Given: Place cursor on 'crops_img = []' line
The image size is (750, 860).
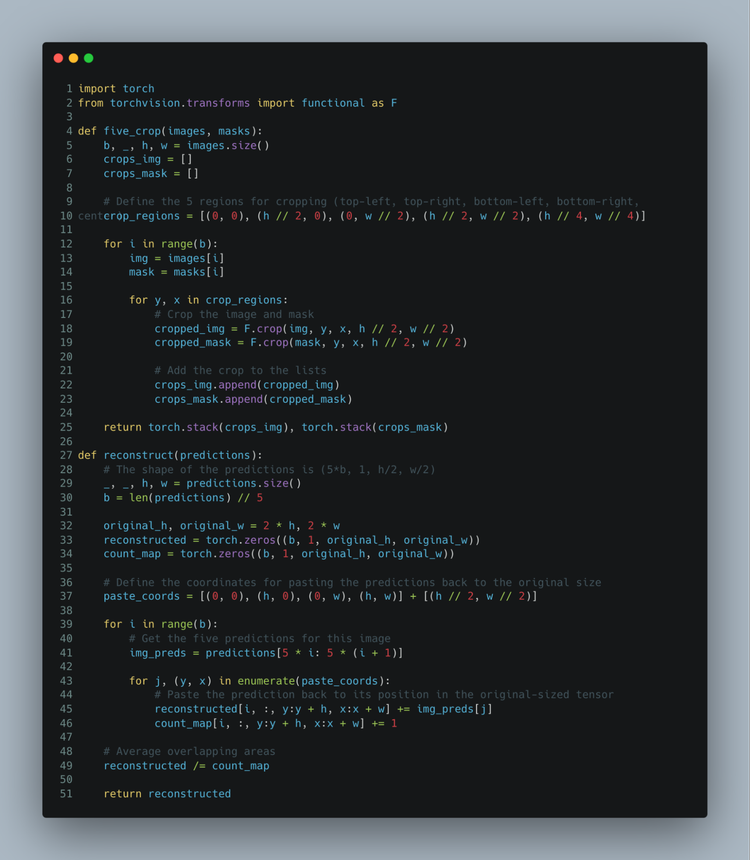Looking at the screenshot, I should (x=148, y=159).
